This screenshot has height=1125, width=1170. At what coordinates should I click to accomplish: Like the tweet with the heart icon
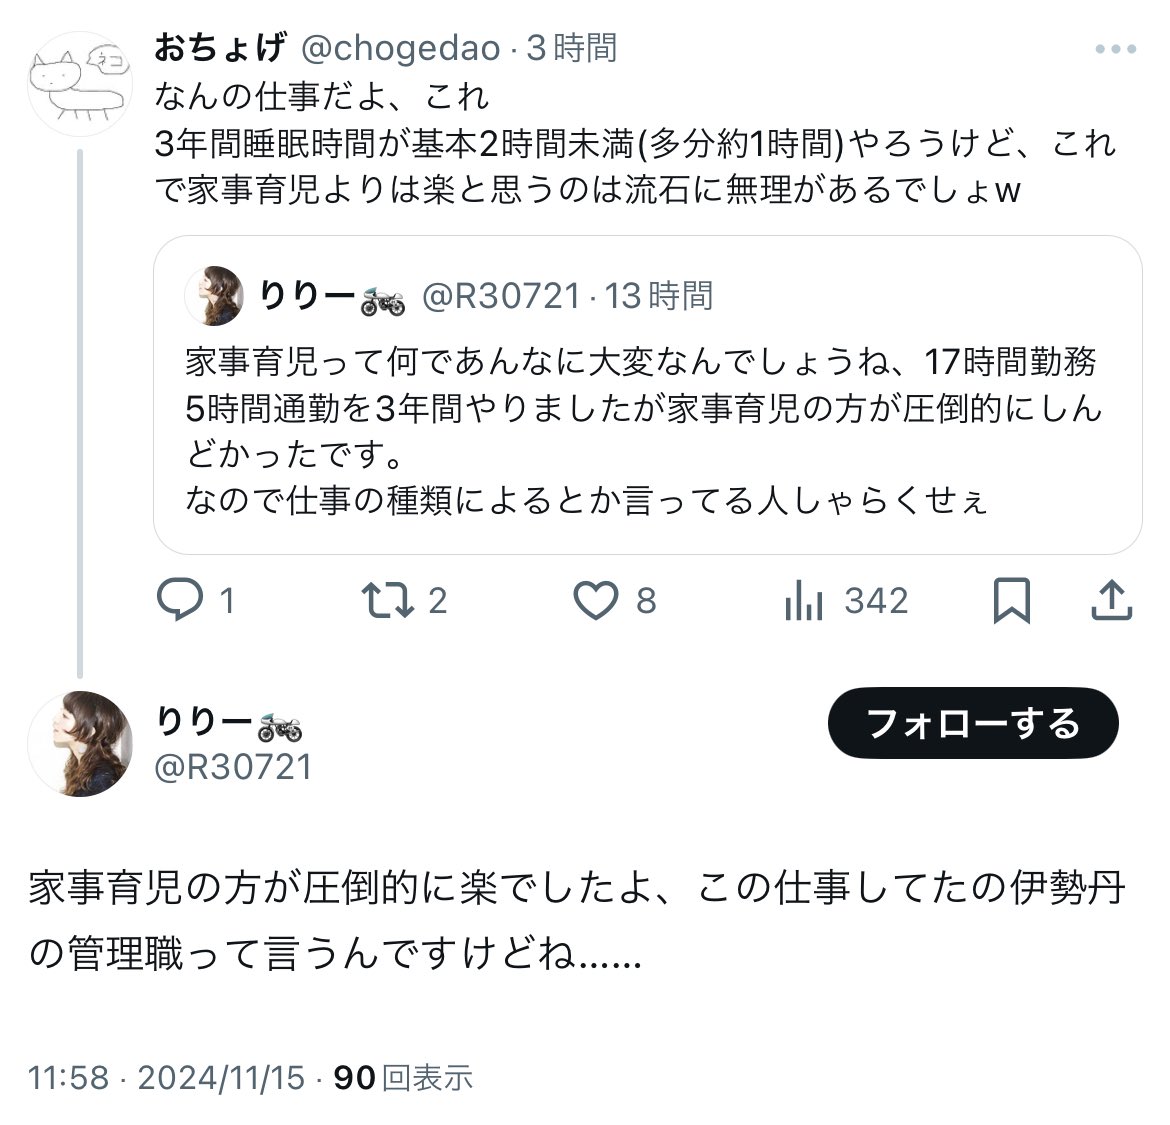coord(596,600)
